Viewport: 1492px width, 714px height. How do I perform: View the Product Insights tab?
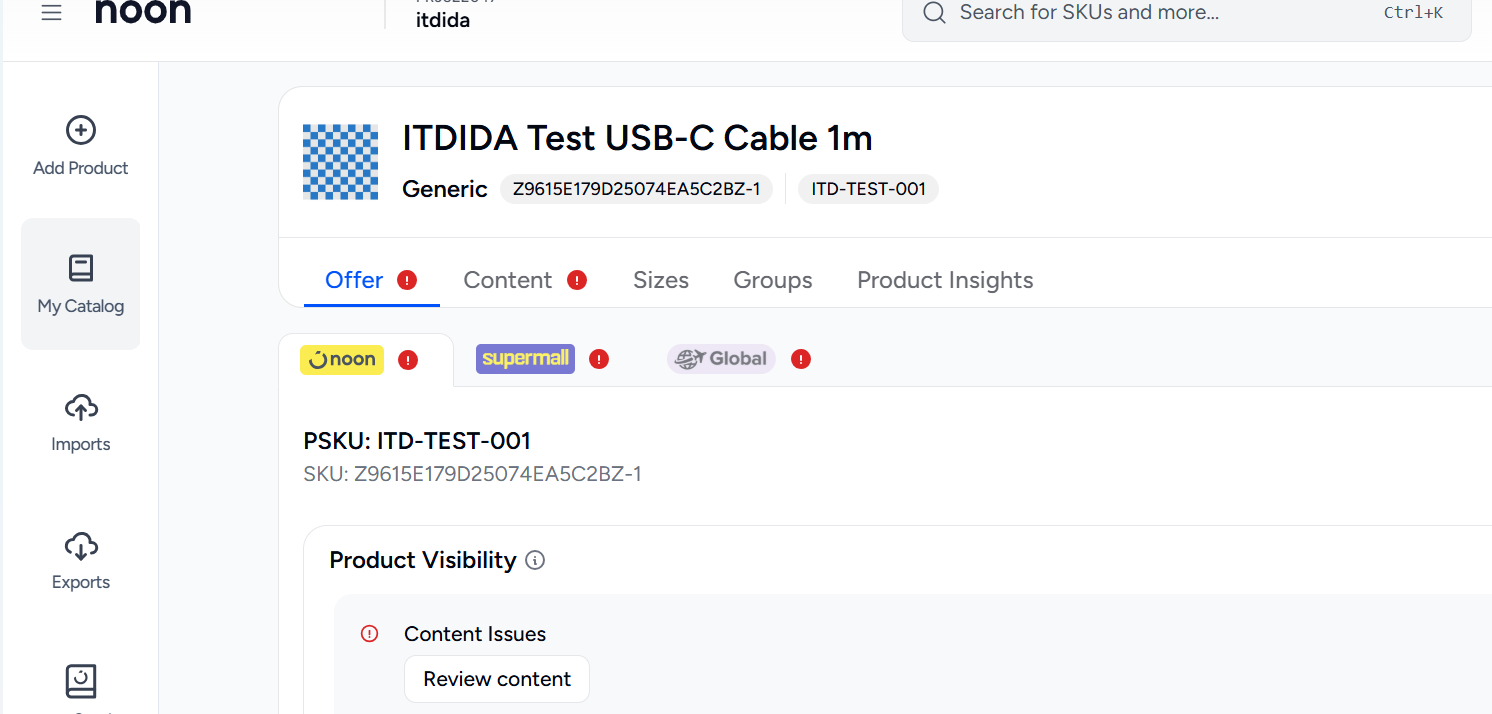945,280
